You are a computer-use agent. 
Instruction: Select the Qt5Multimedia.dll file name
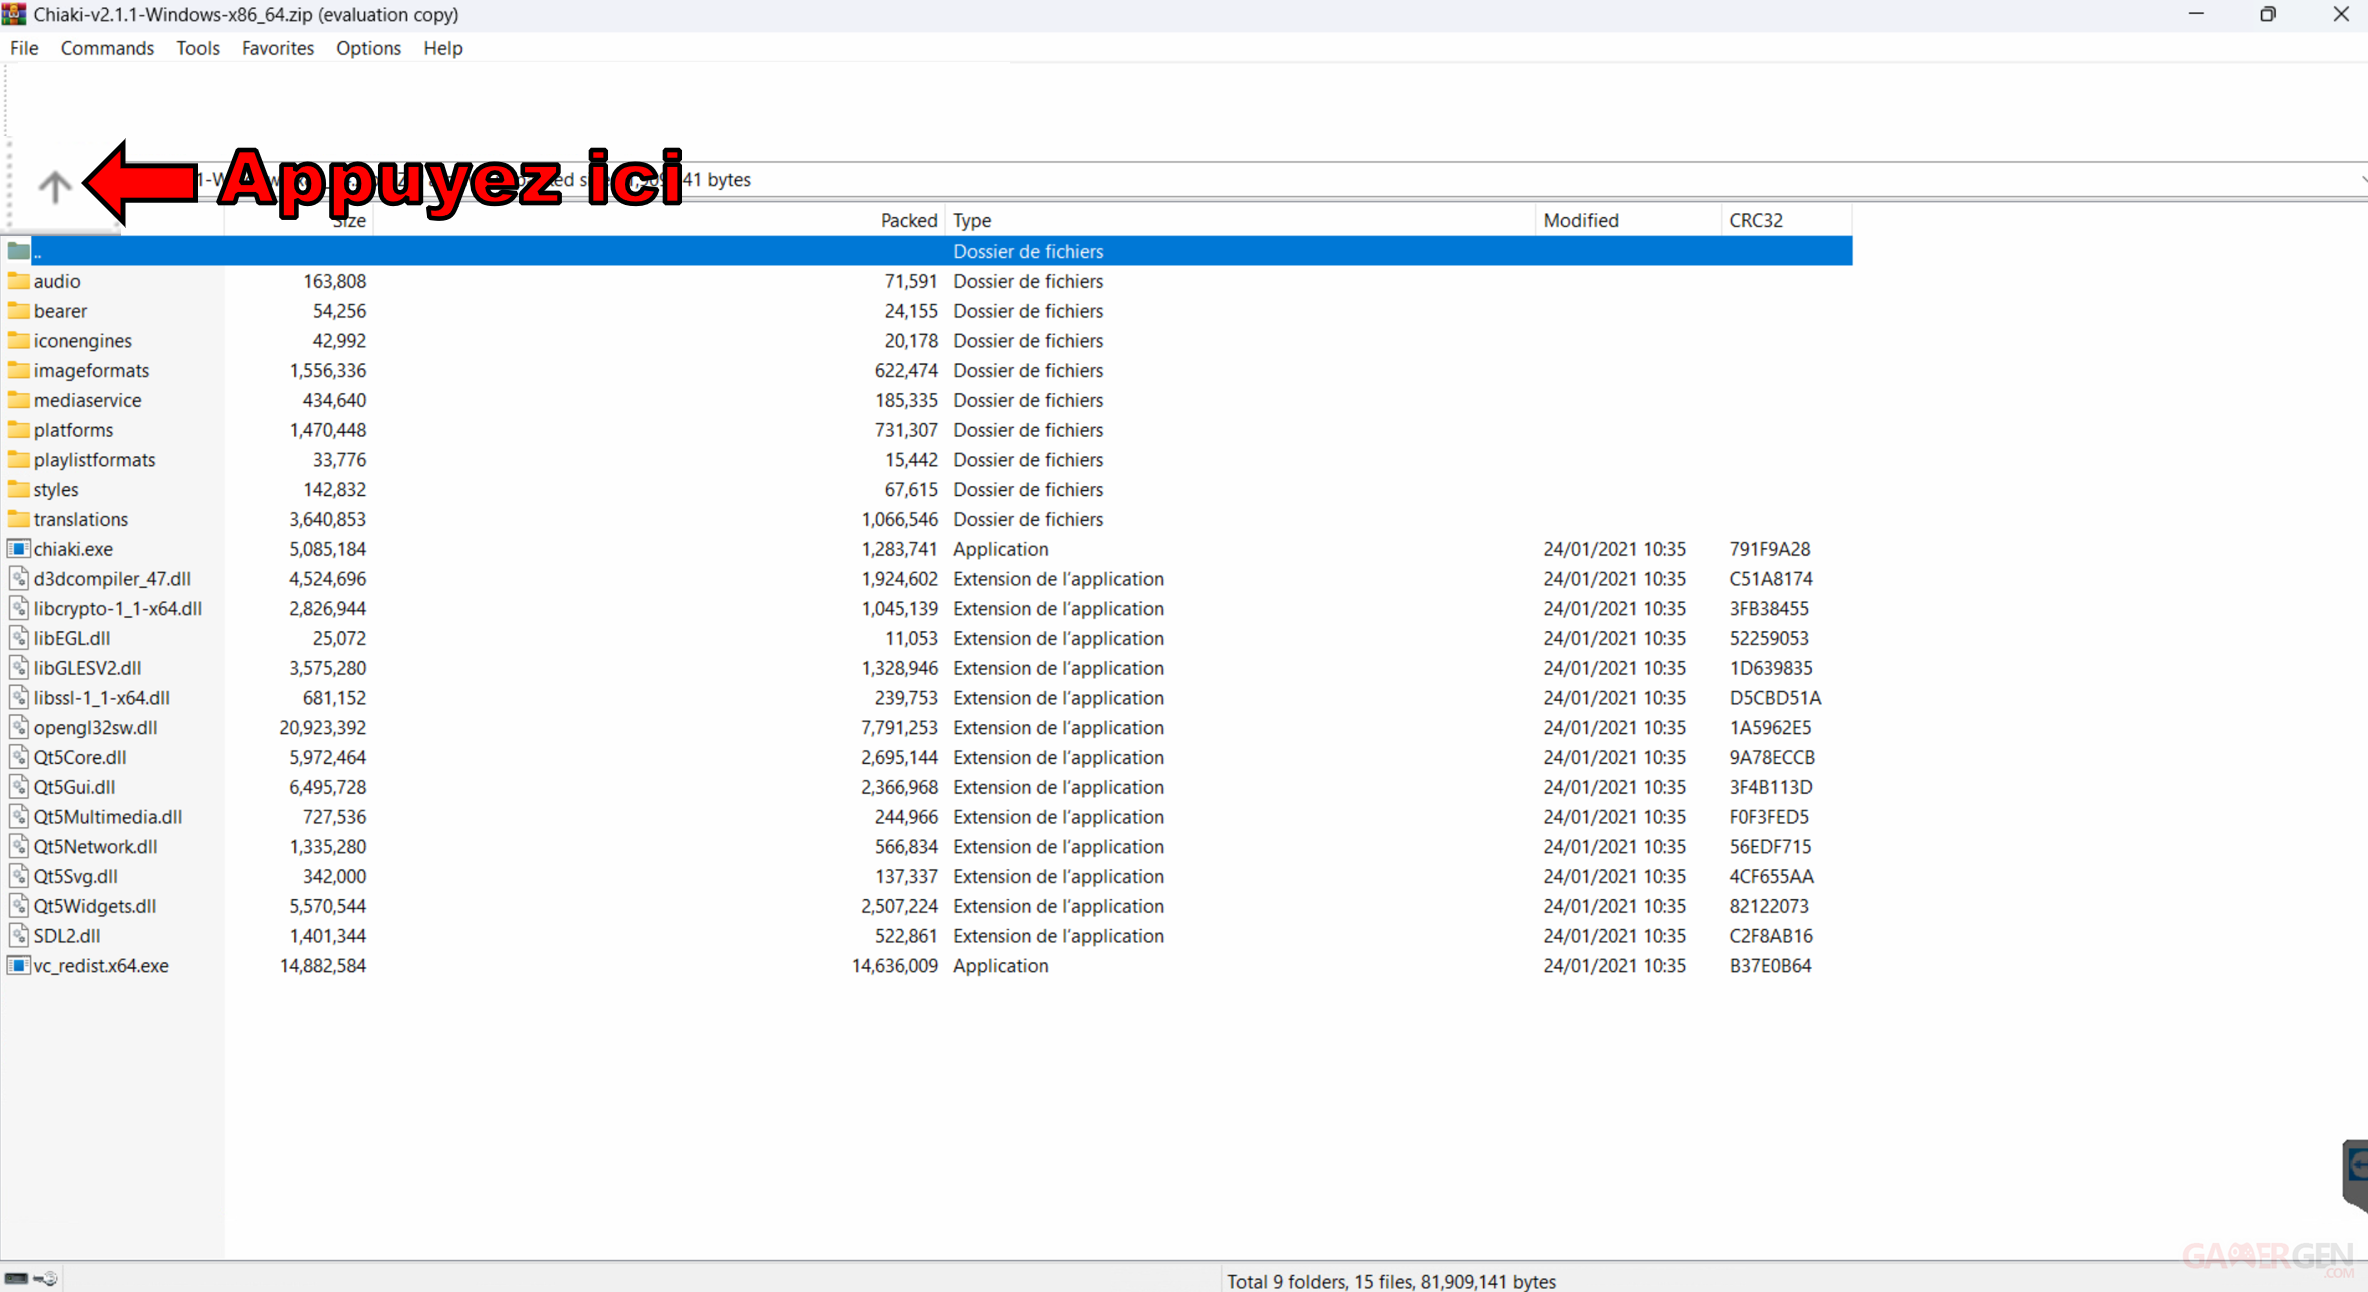click(108, 817)
